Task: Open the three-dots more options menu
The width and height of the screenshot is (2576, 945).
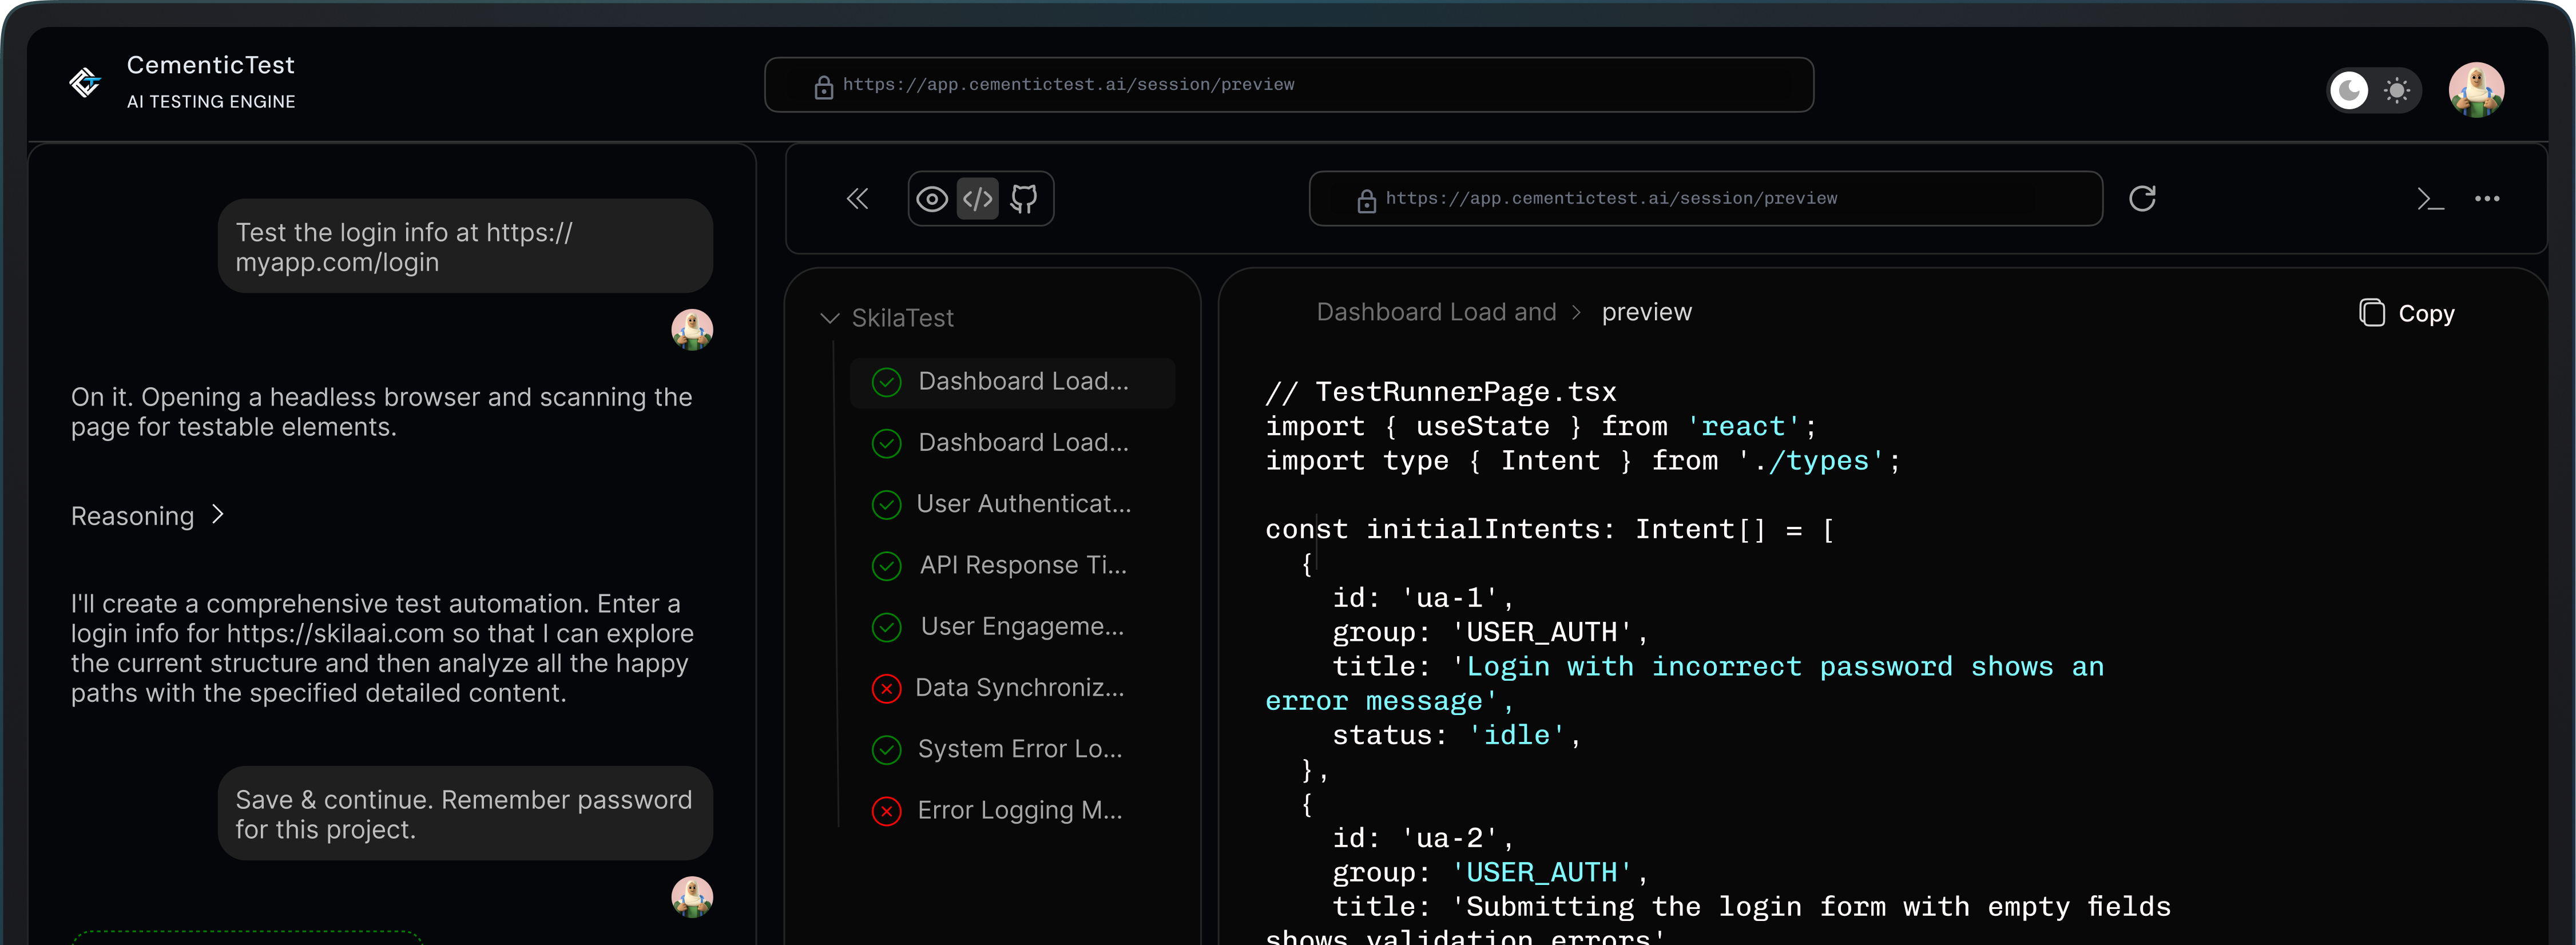Action: coord(2487,199)
